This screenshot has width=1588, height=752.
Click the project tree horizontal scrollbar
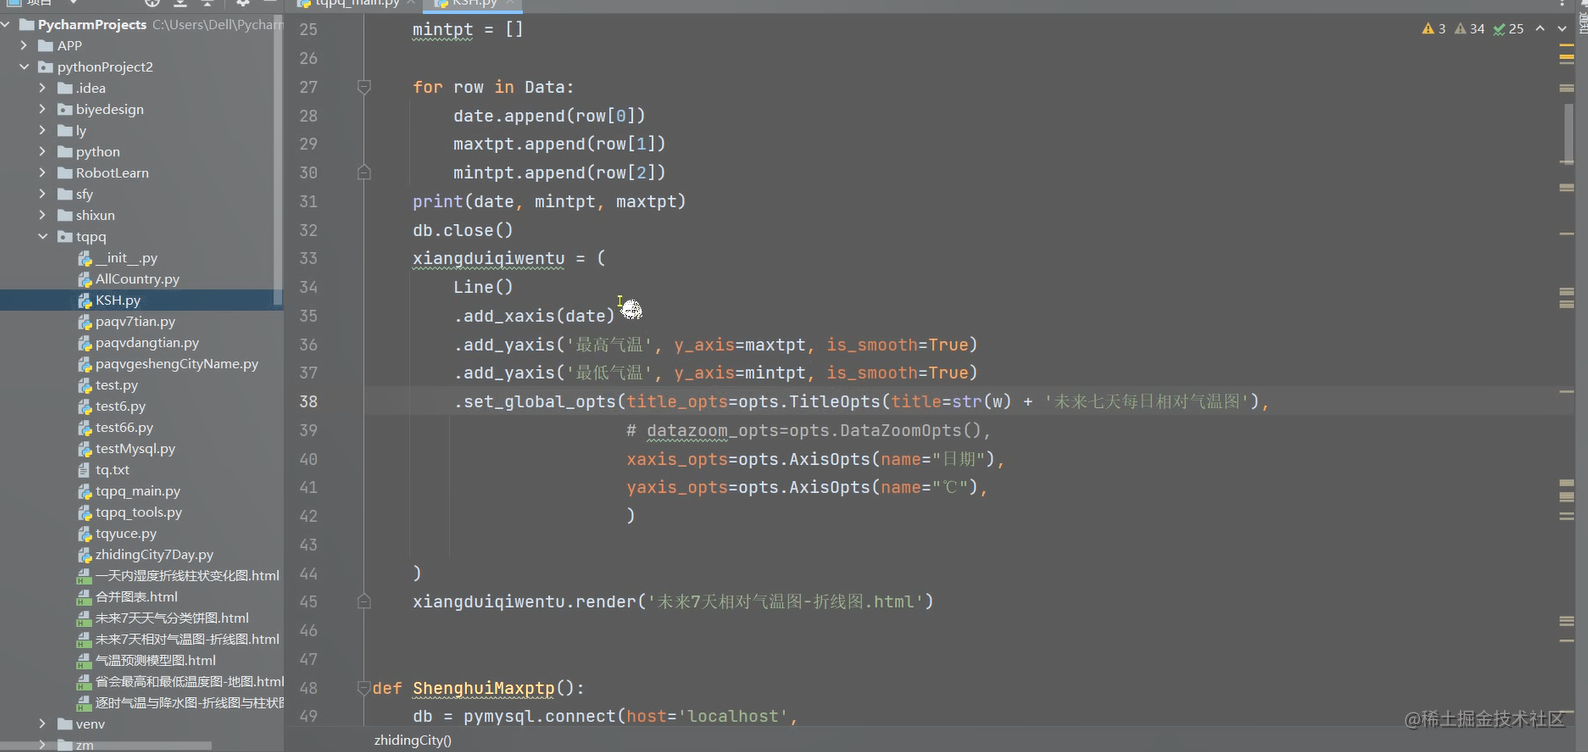point(106,746)
